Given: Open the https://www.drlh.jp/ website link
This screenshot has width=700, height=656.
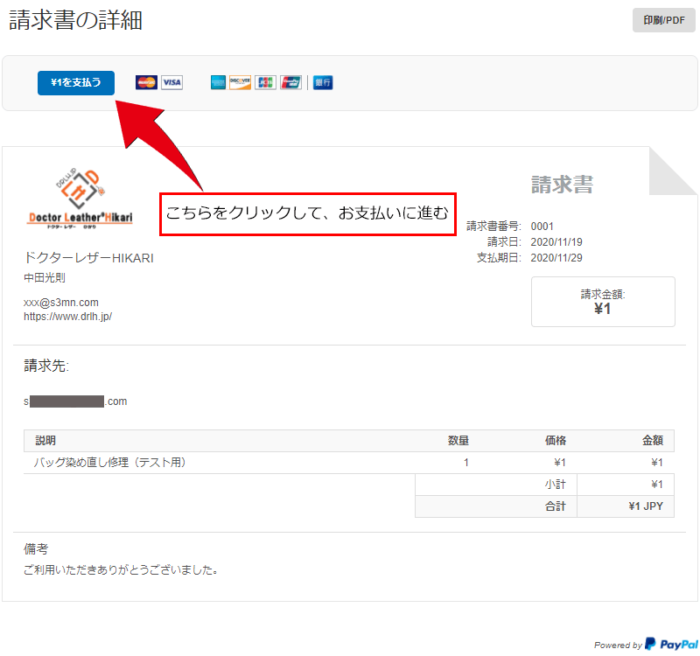Looking at the screenshot, I should [68, 317].
